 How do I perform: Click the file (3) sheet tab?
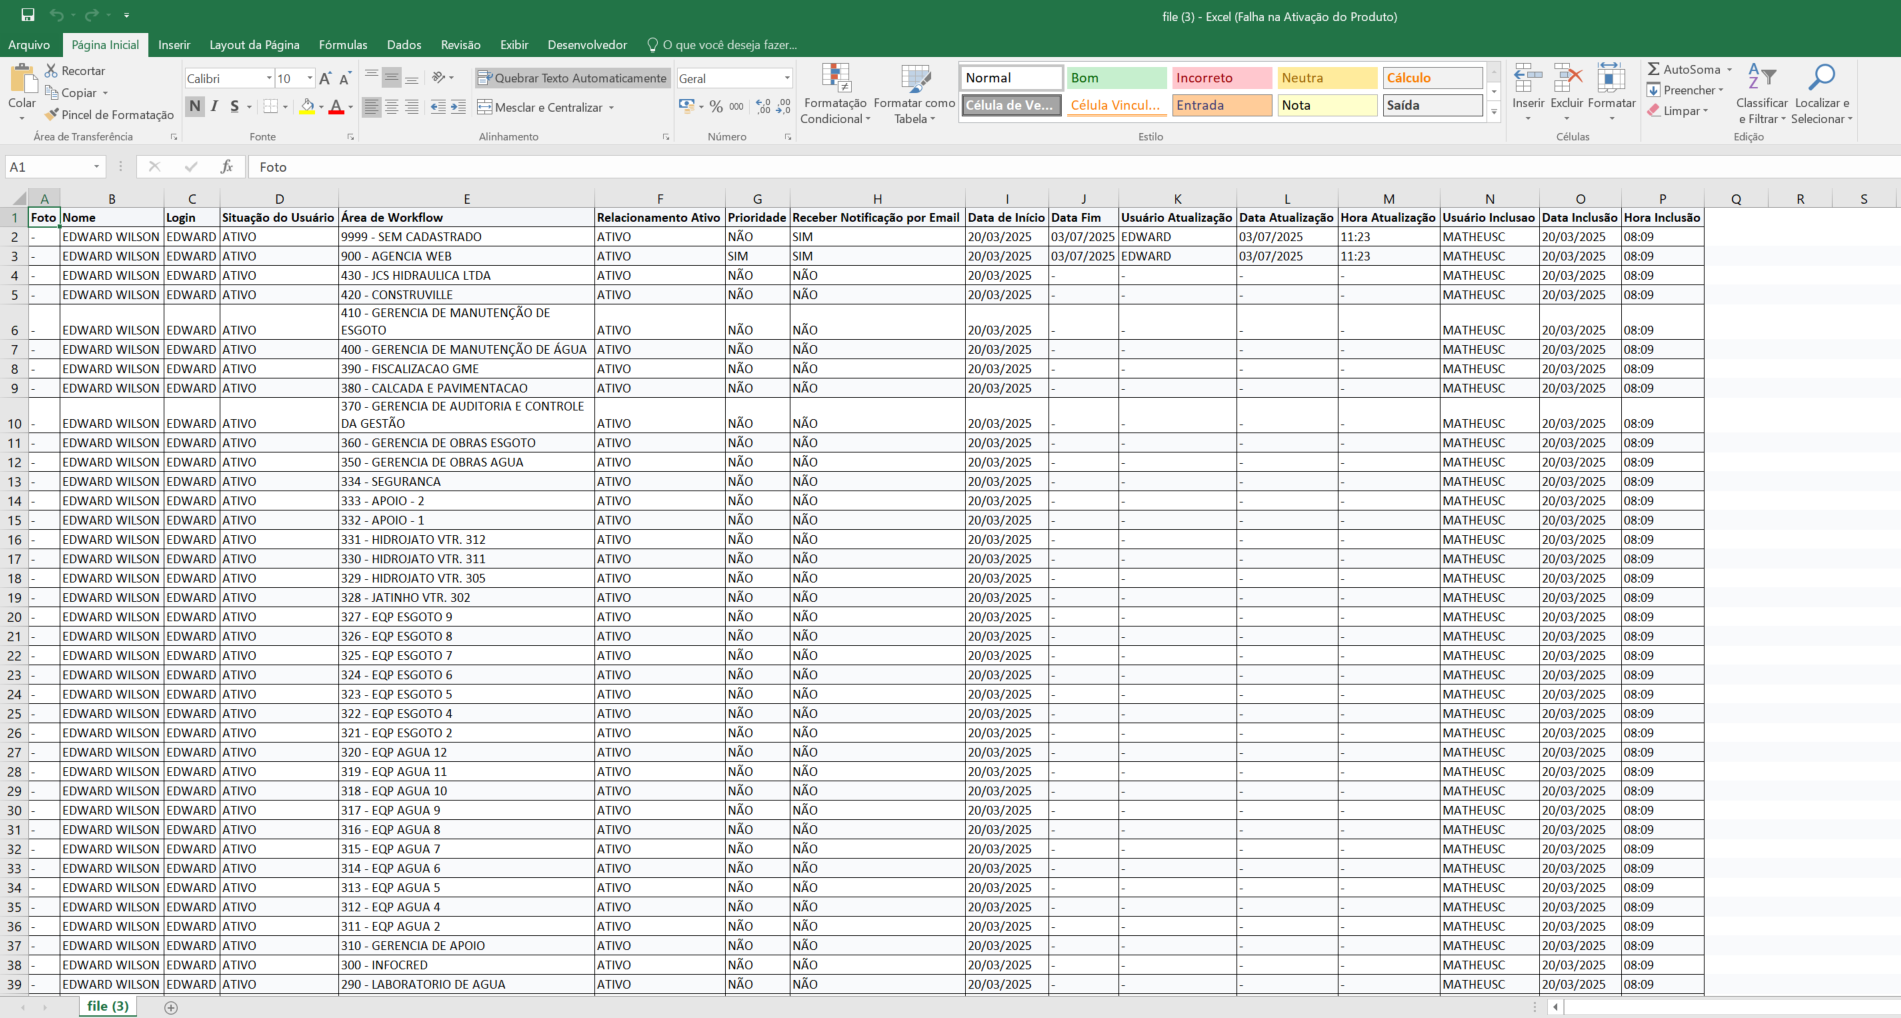pos(108,1006)
